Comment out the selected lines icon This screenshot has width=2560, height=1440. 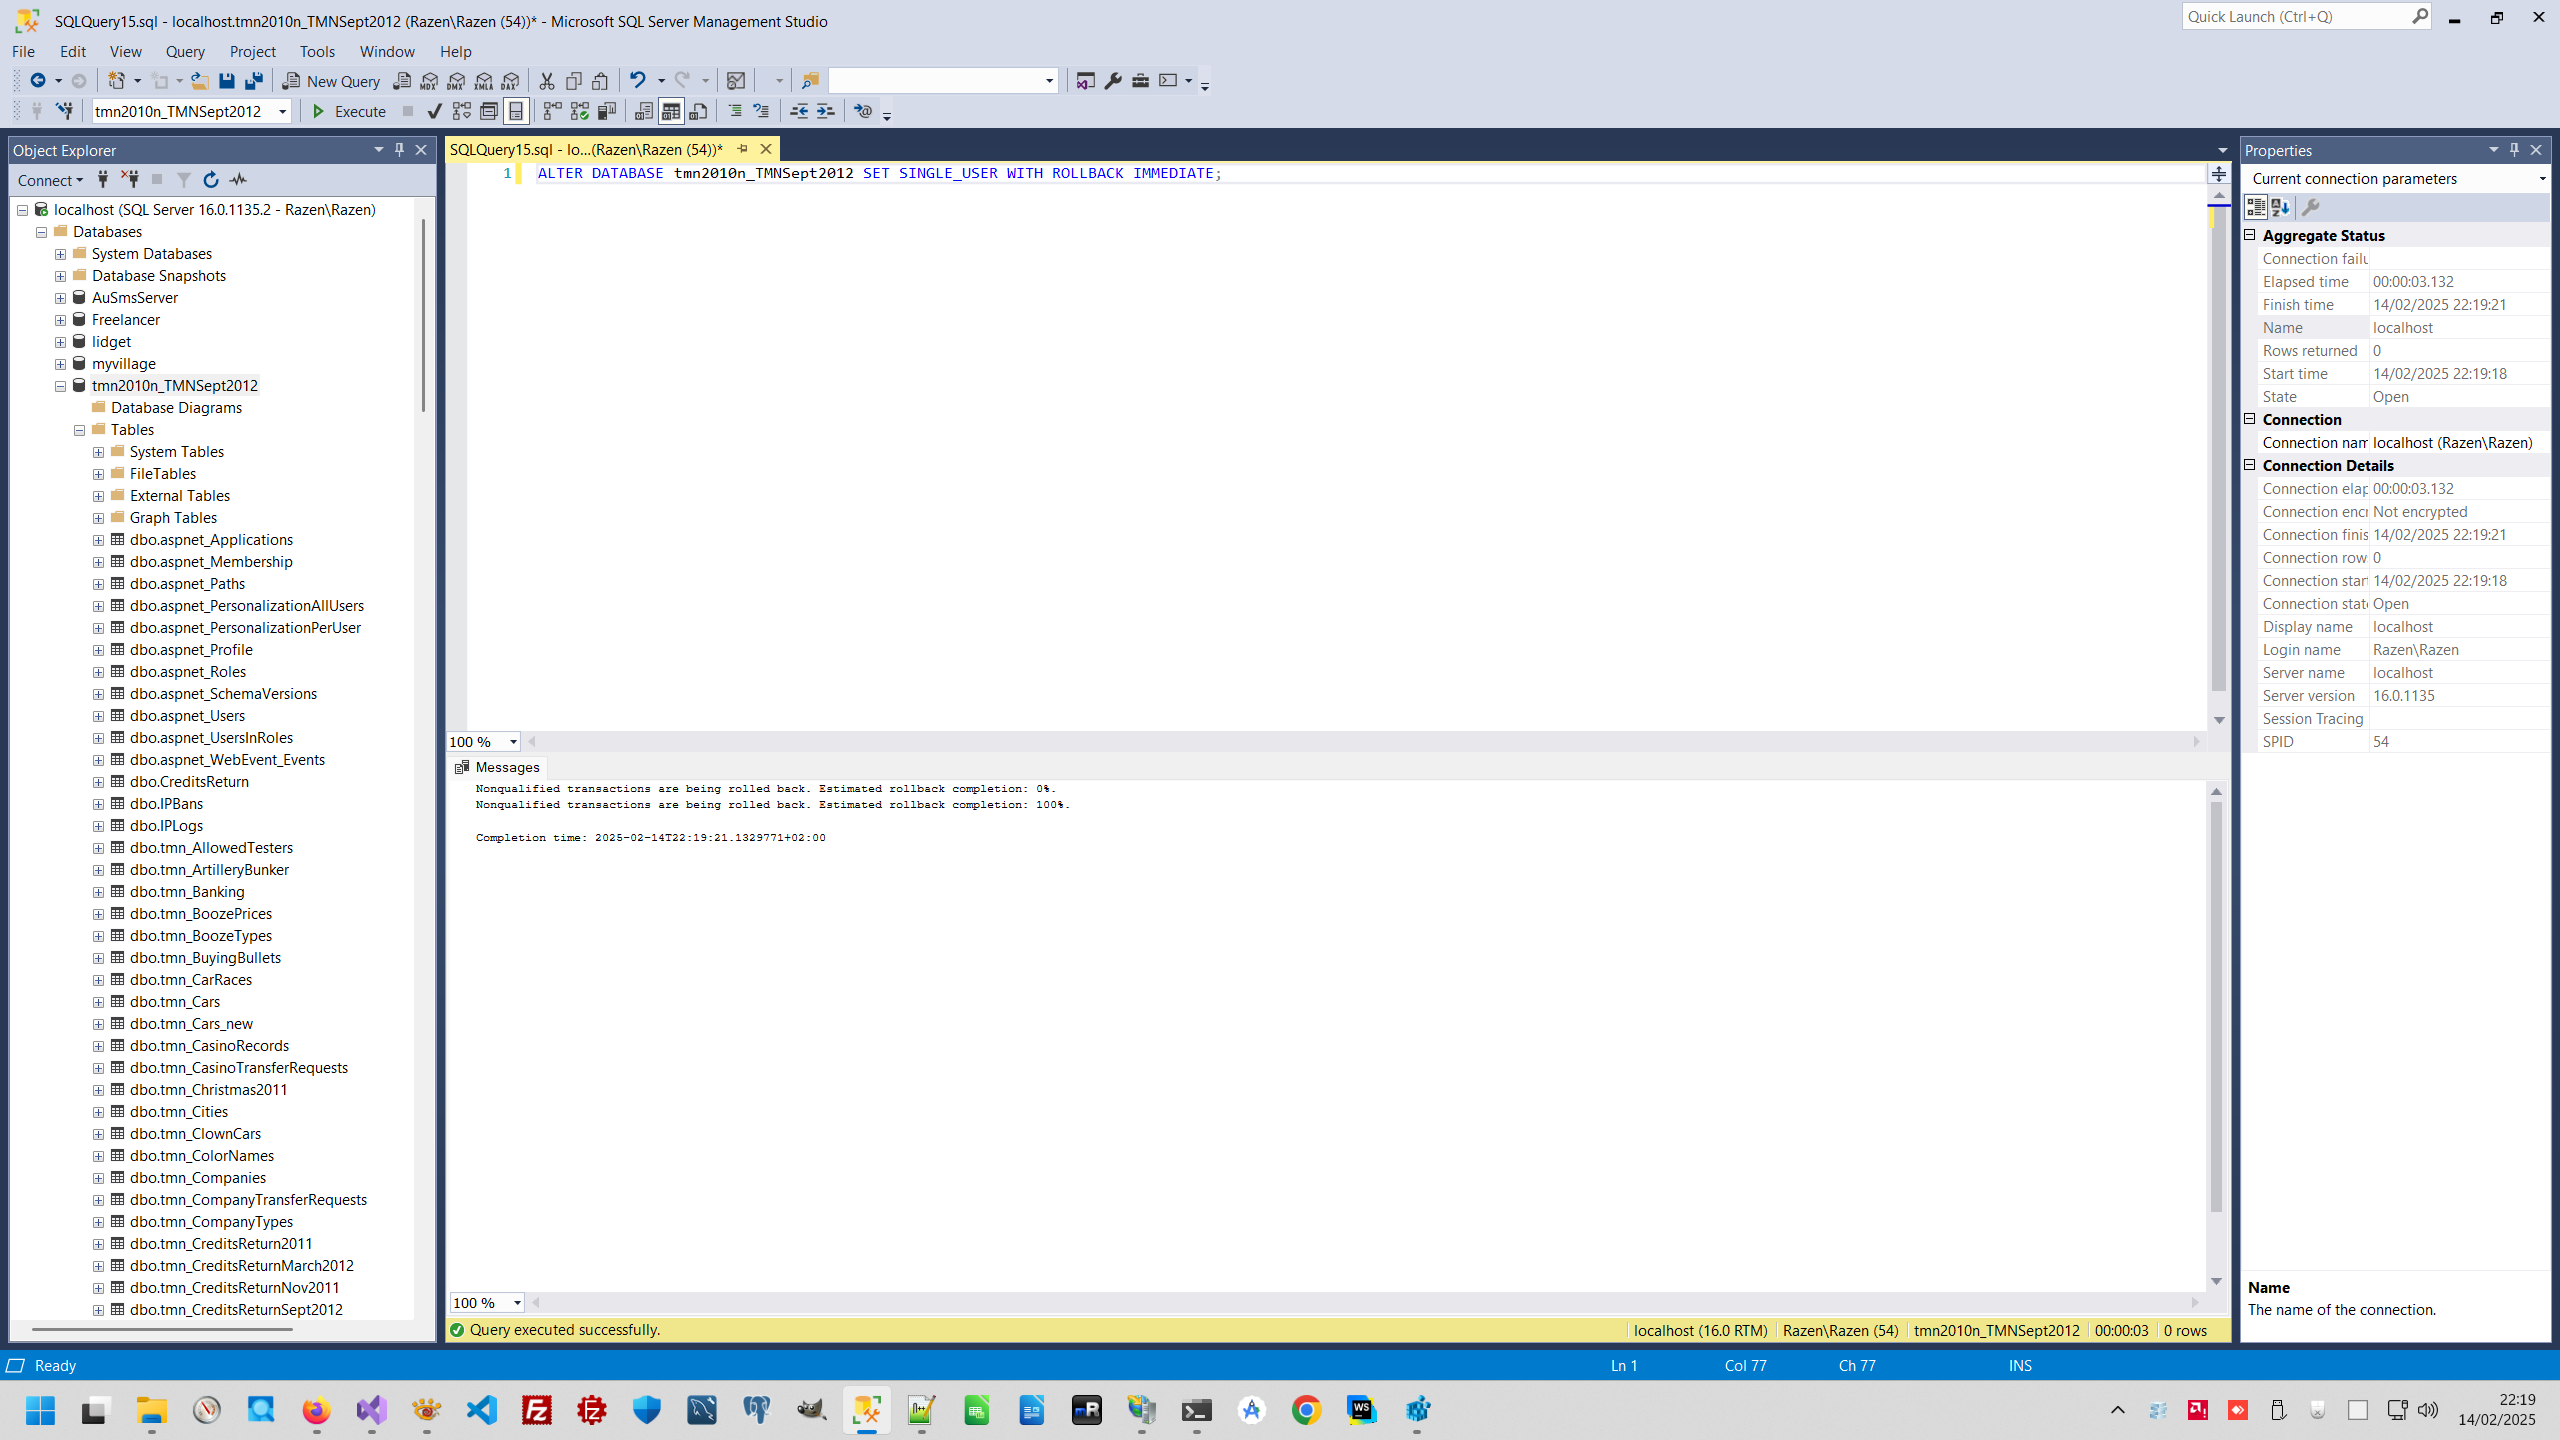(735, 111)
